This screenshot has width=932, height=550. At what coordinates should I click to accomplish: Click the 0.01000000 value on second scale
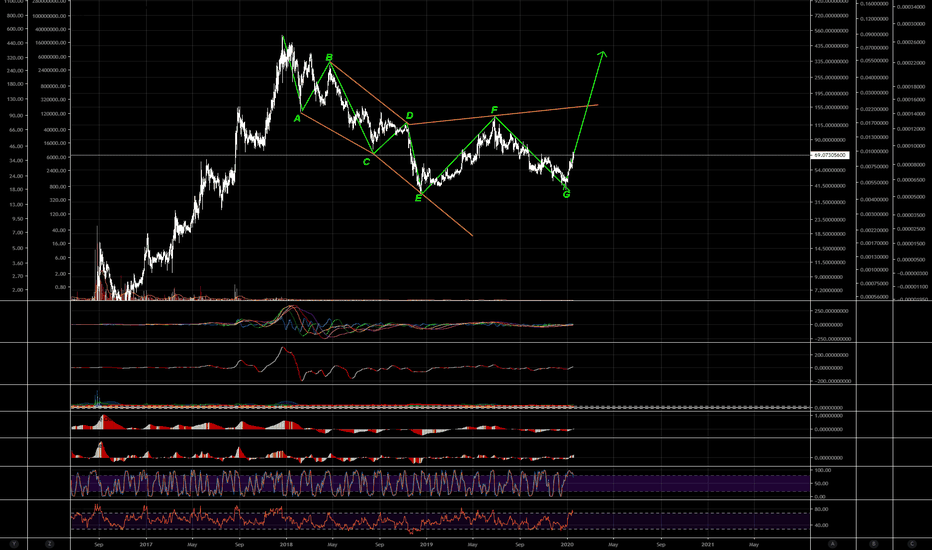874,152
